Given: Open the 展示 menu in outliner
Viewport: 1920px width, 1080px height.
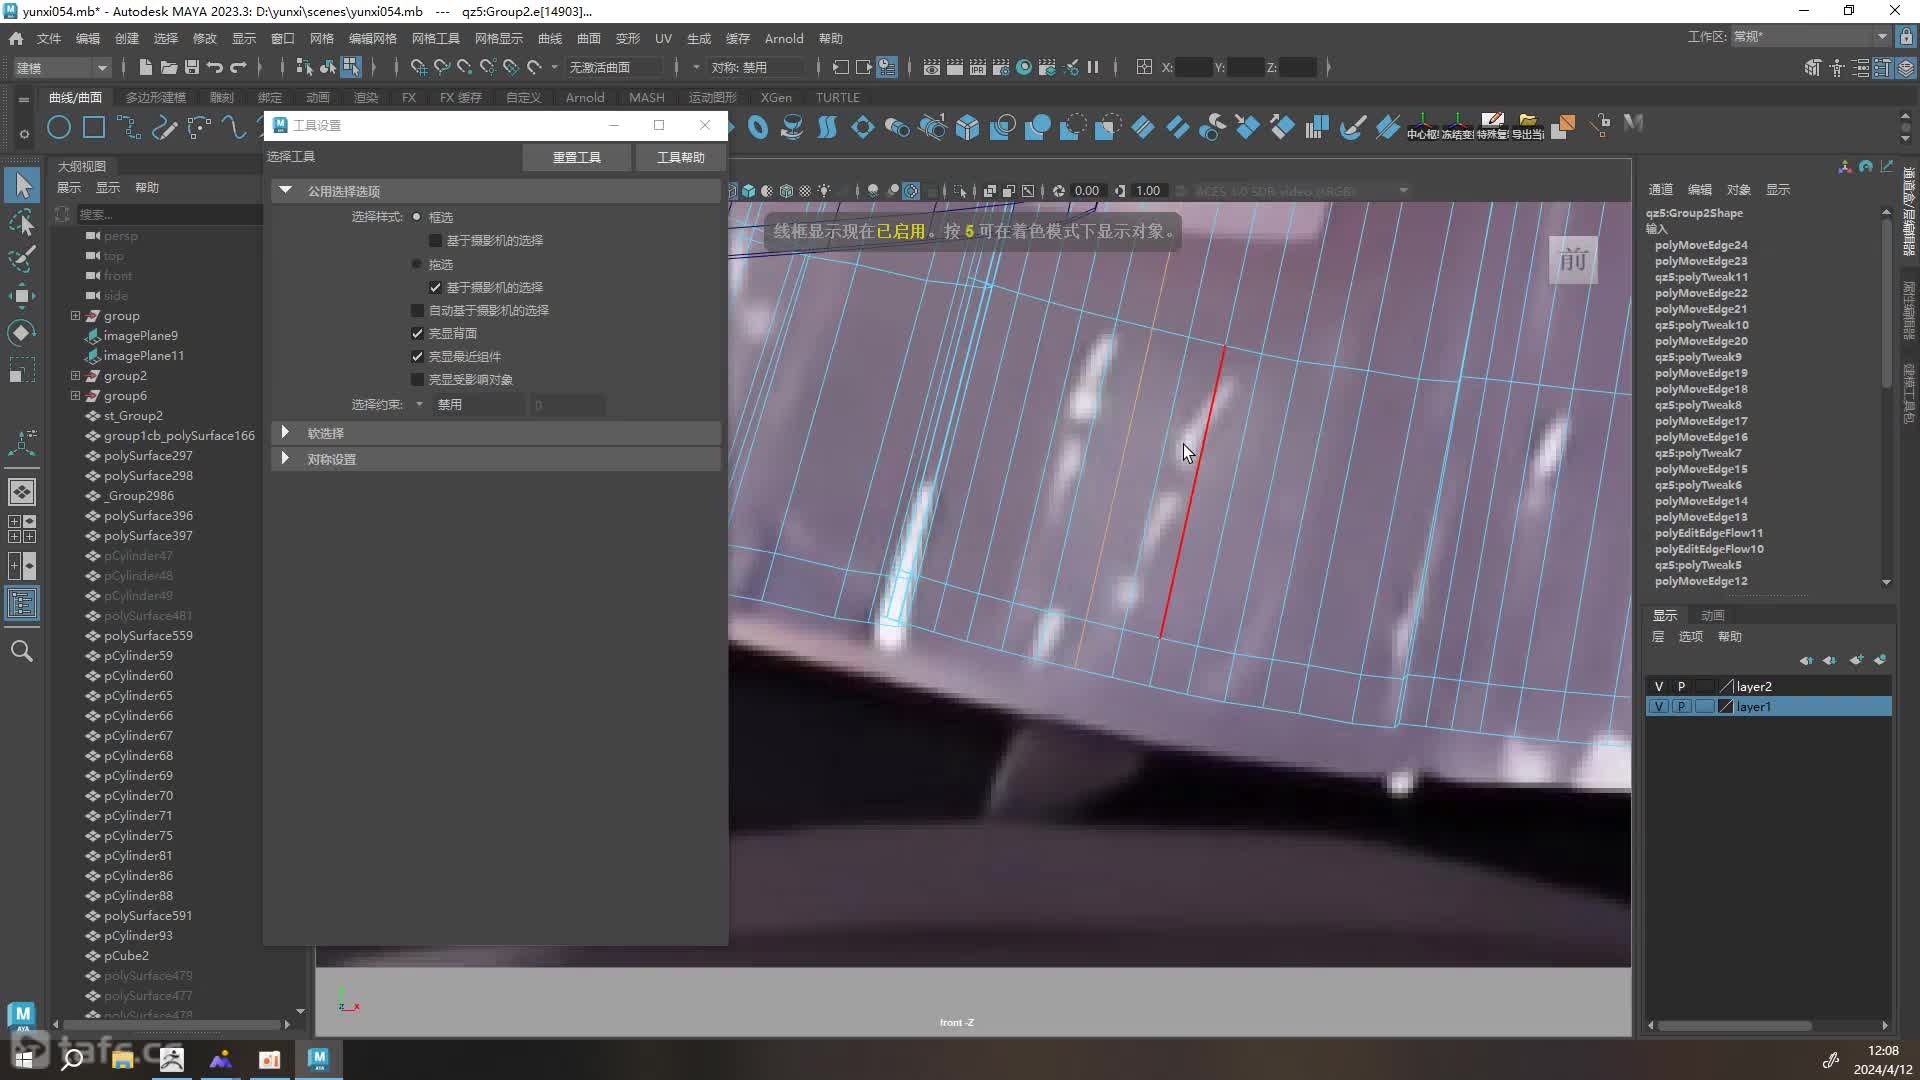Looking at the screenshot, I should 69,187.
